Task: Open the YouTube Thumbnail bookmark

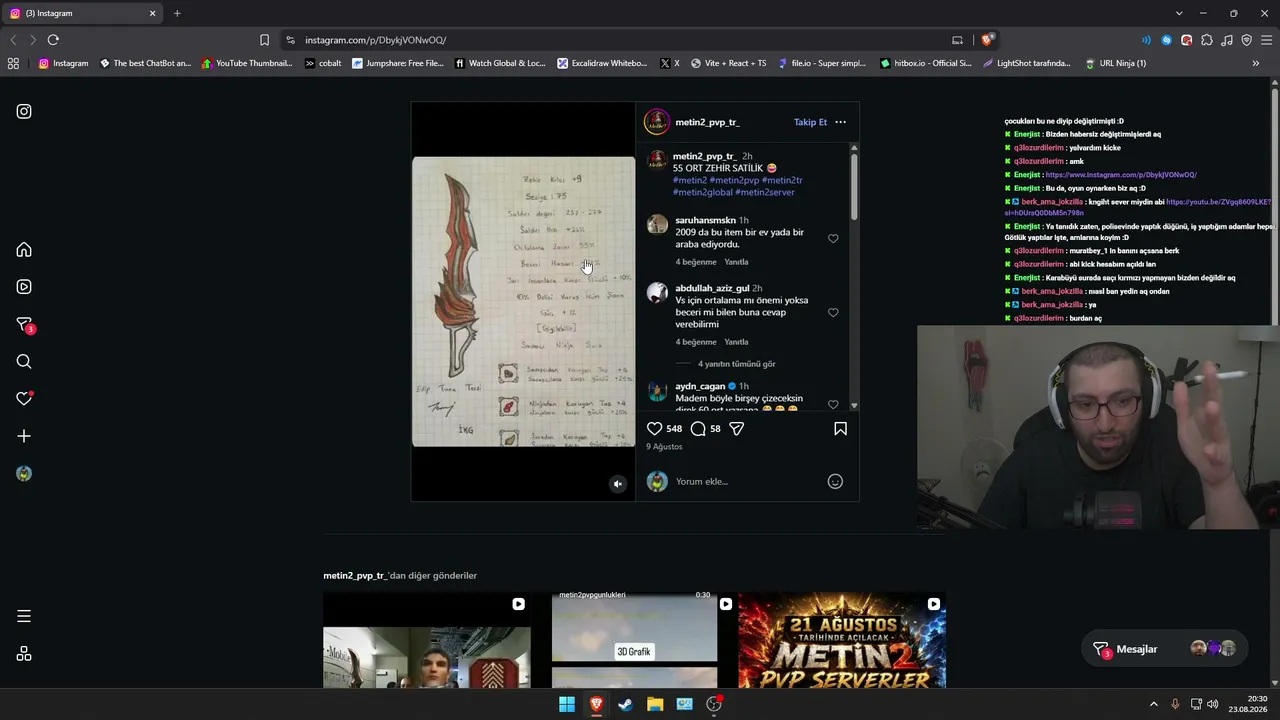Action: pyautogui.click(x=247, y=63)
